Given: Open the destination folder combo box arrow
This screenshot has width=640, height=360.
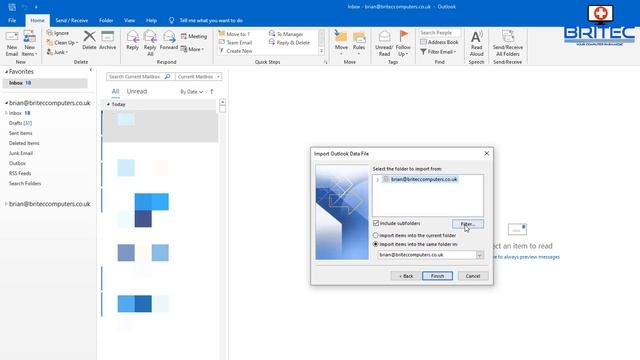Looking at the screenshot, I should 480,255.
